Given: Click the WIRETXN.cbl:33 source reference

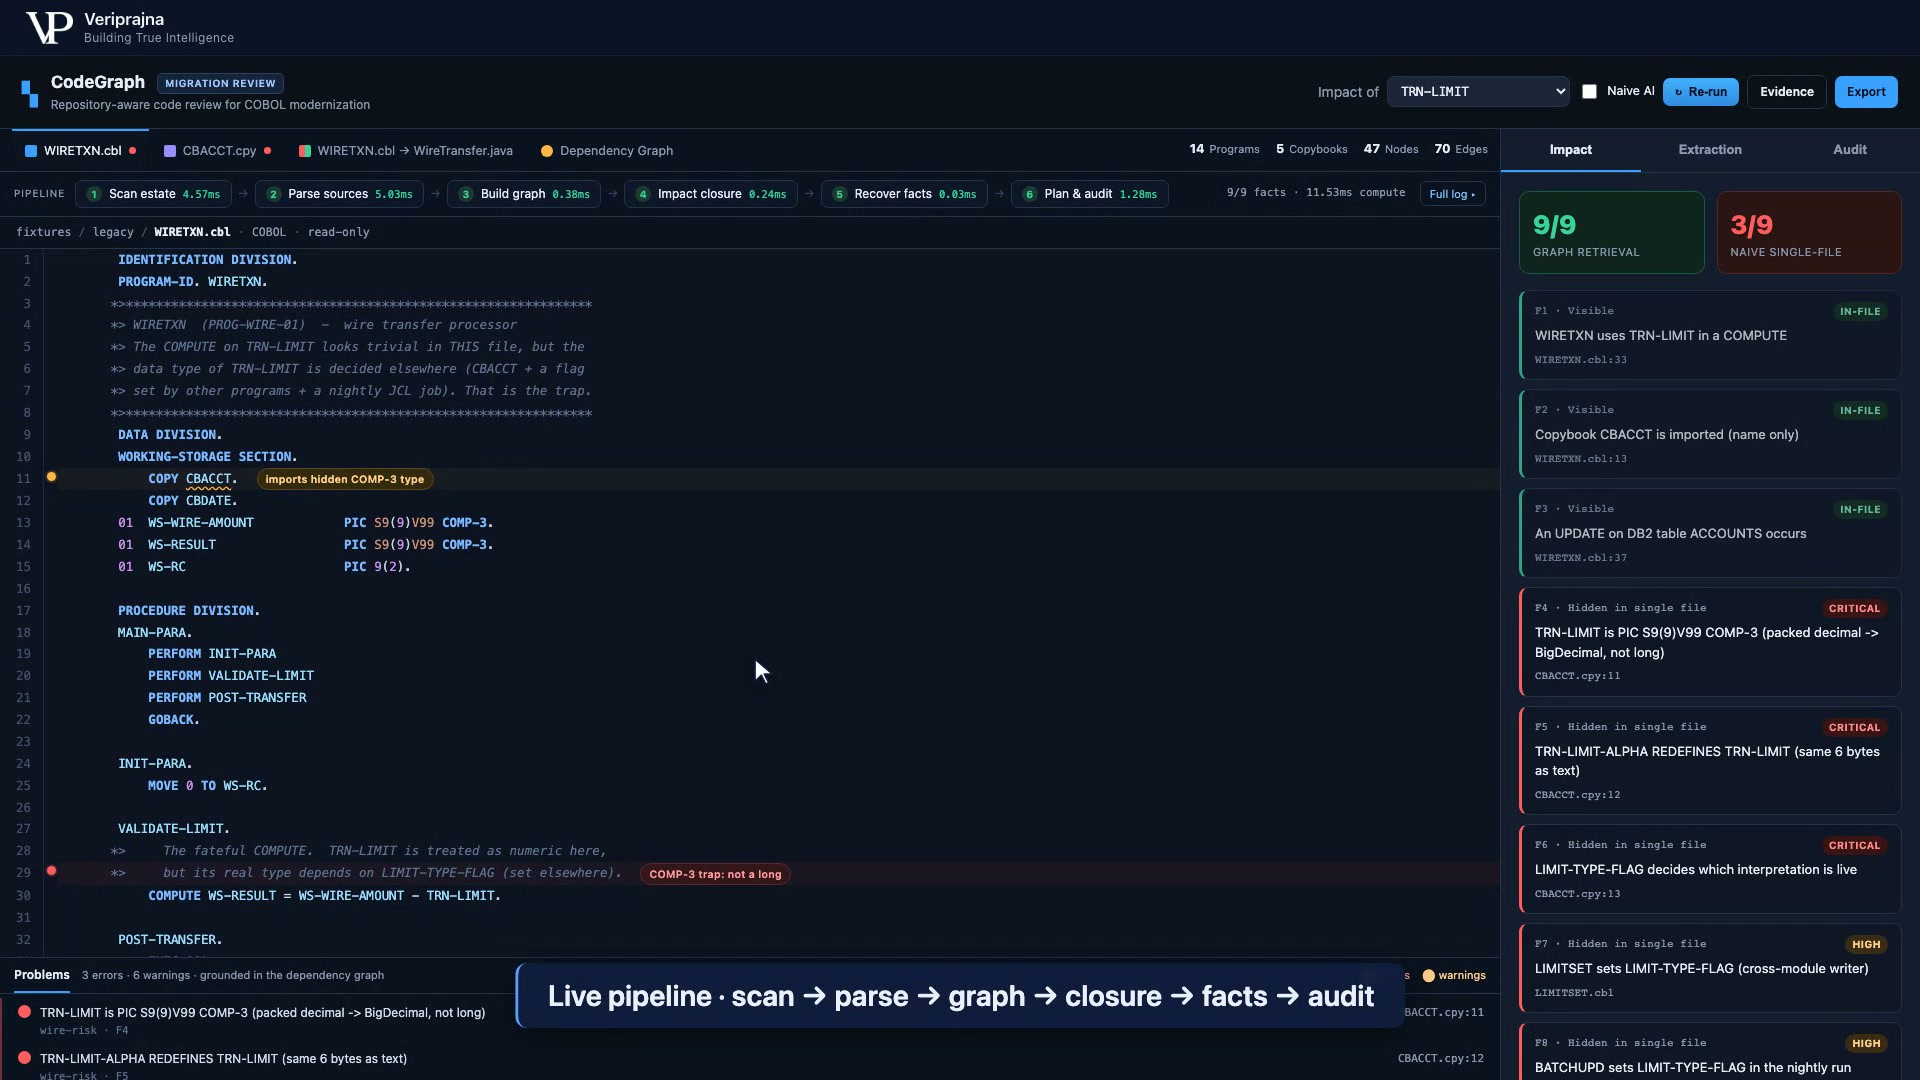Looking at the screenshot, I should [x=1580, y=360].
